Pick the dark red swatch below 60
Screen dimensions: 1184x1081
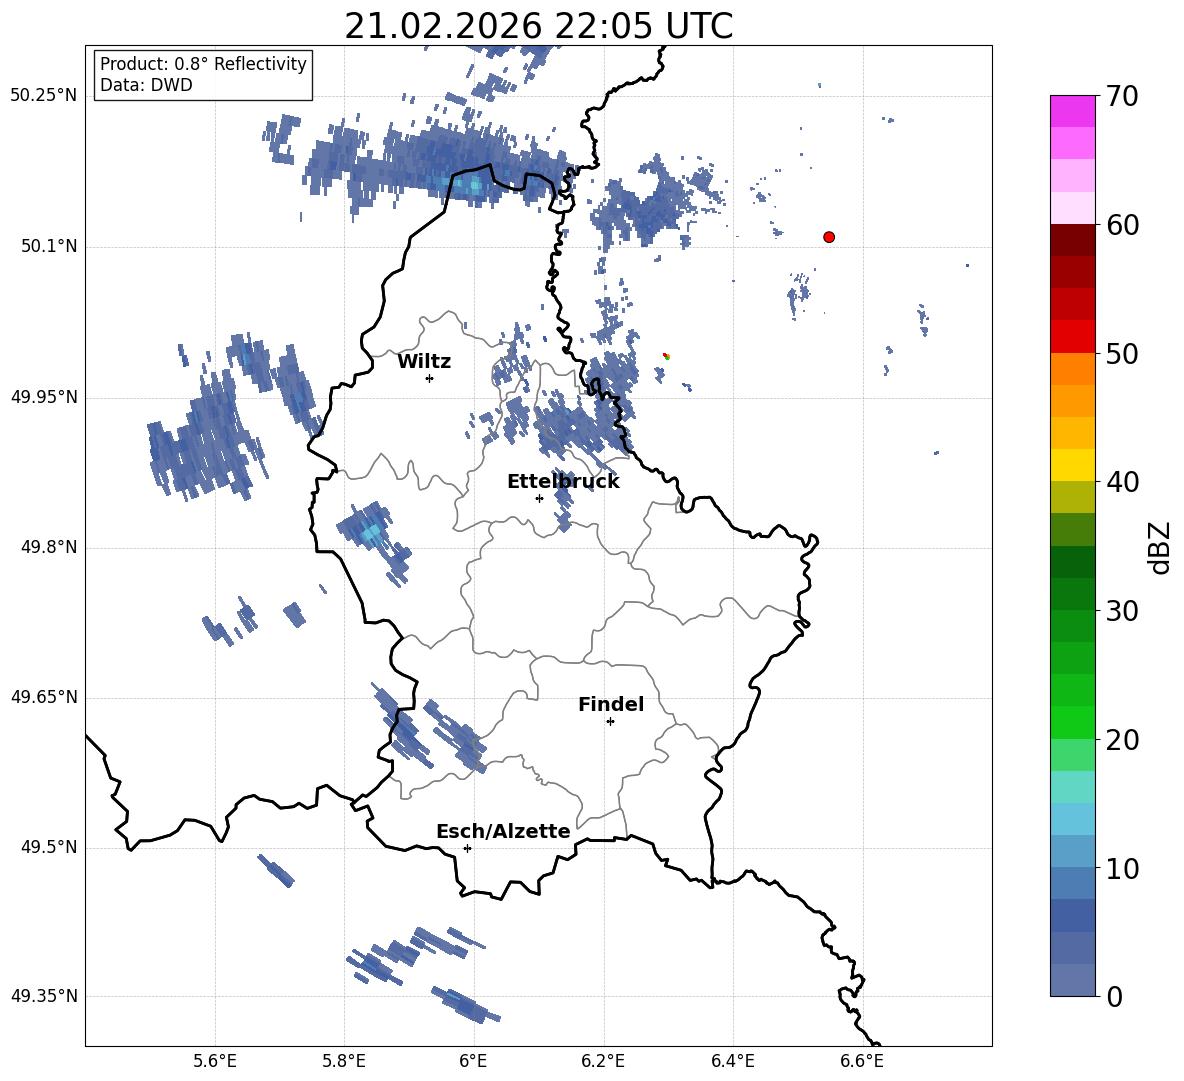click(x=1072, y=240)
